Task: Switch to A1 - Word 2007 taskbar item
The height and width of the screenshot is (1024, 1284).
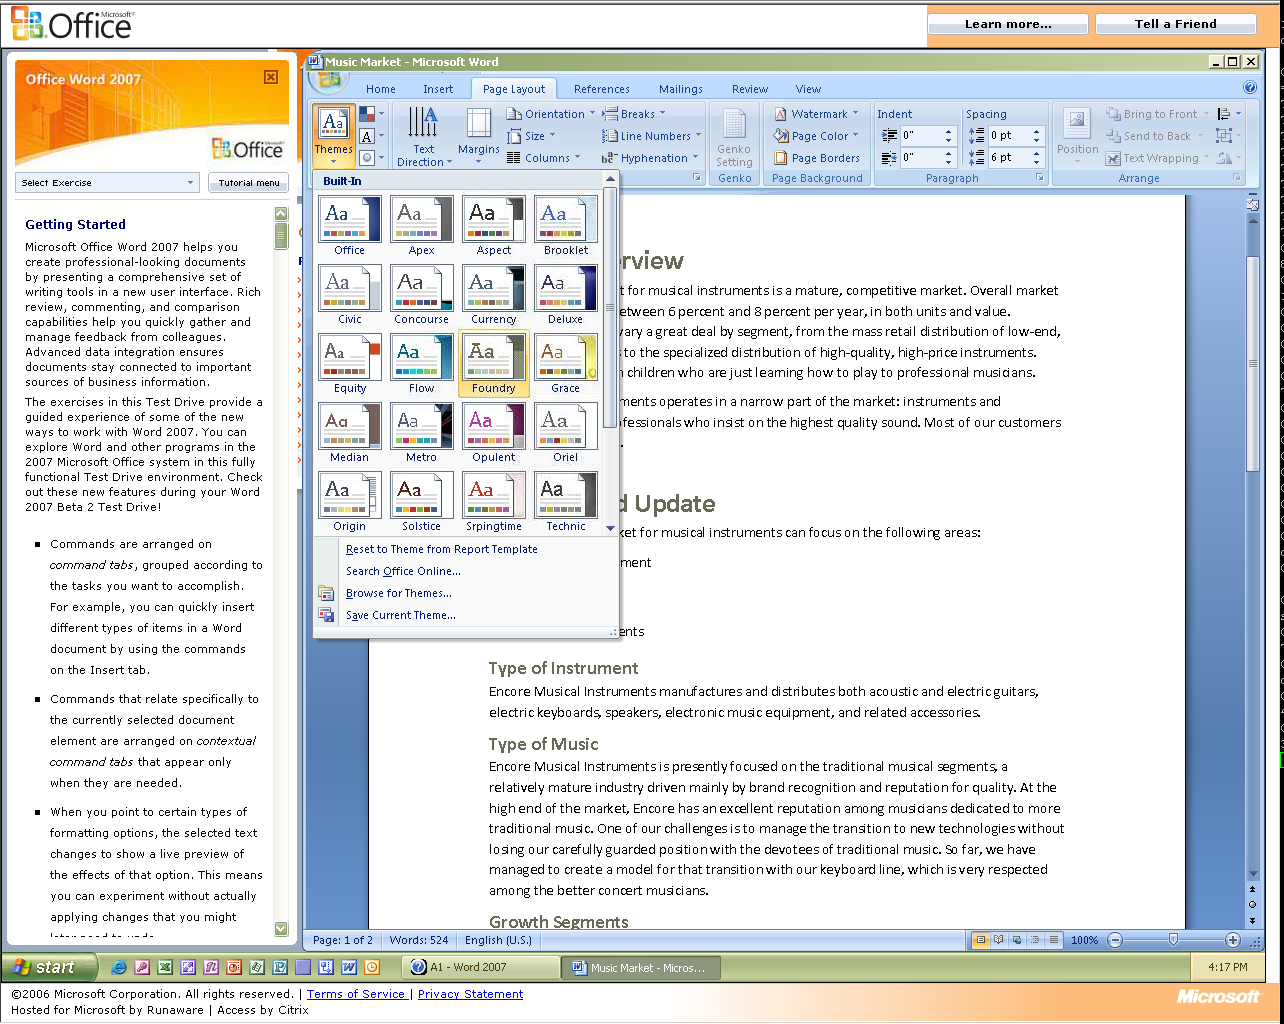Action: [x=481, y=967]
